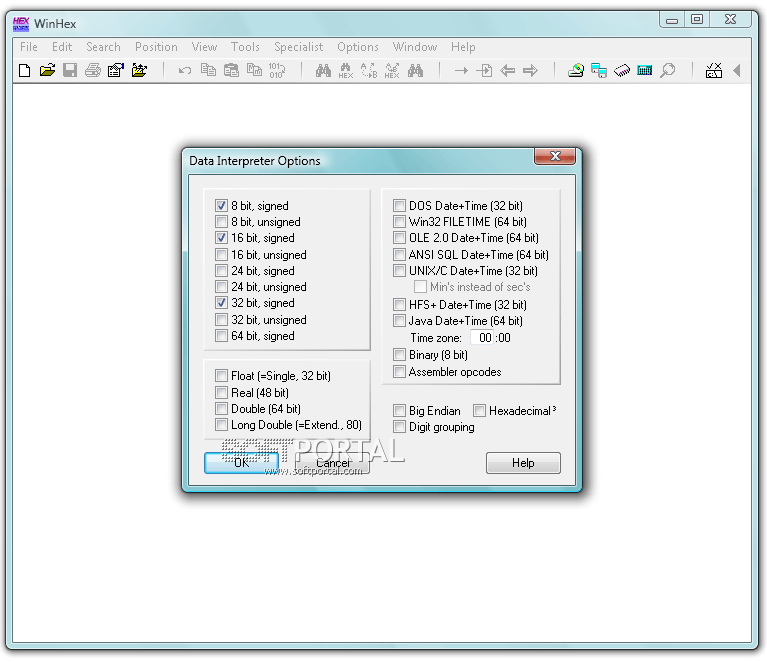Viewport: 767px width, 662px height.
Task: Enable the 8 bit, unsigned checkbox
Action: [221, 222]
